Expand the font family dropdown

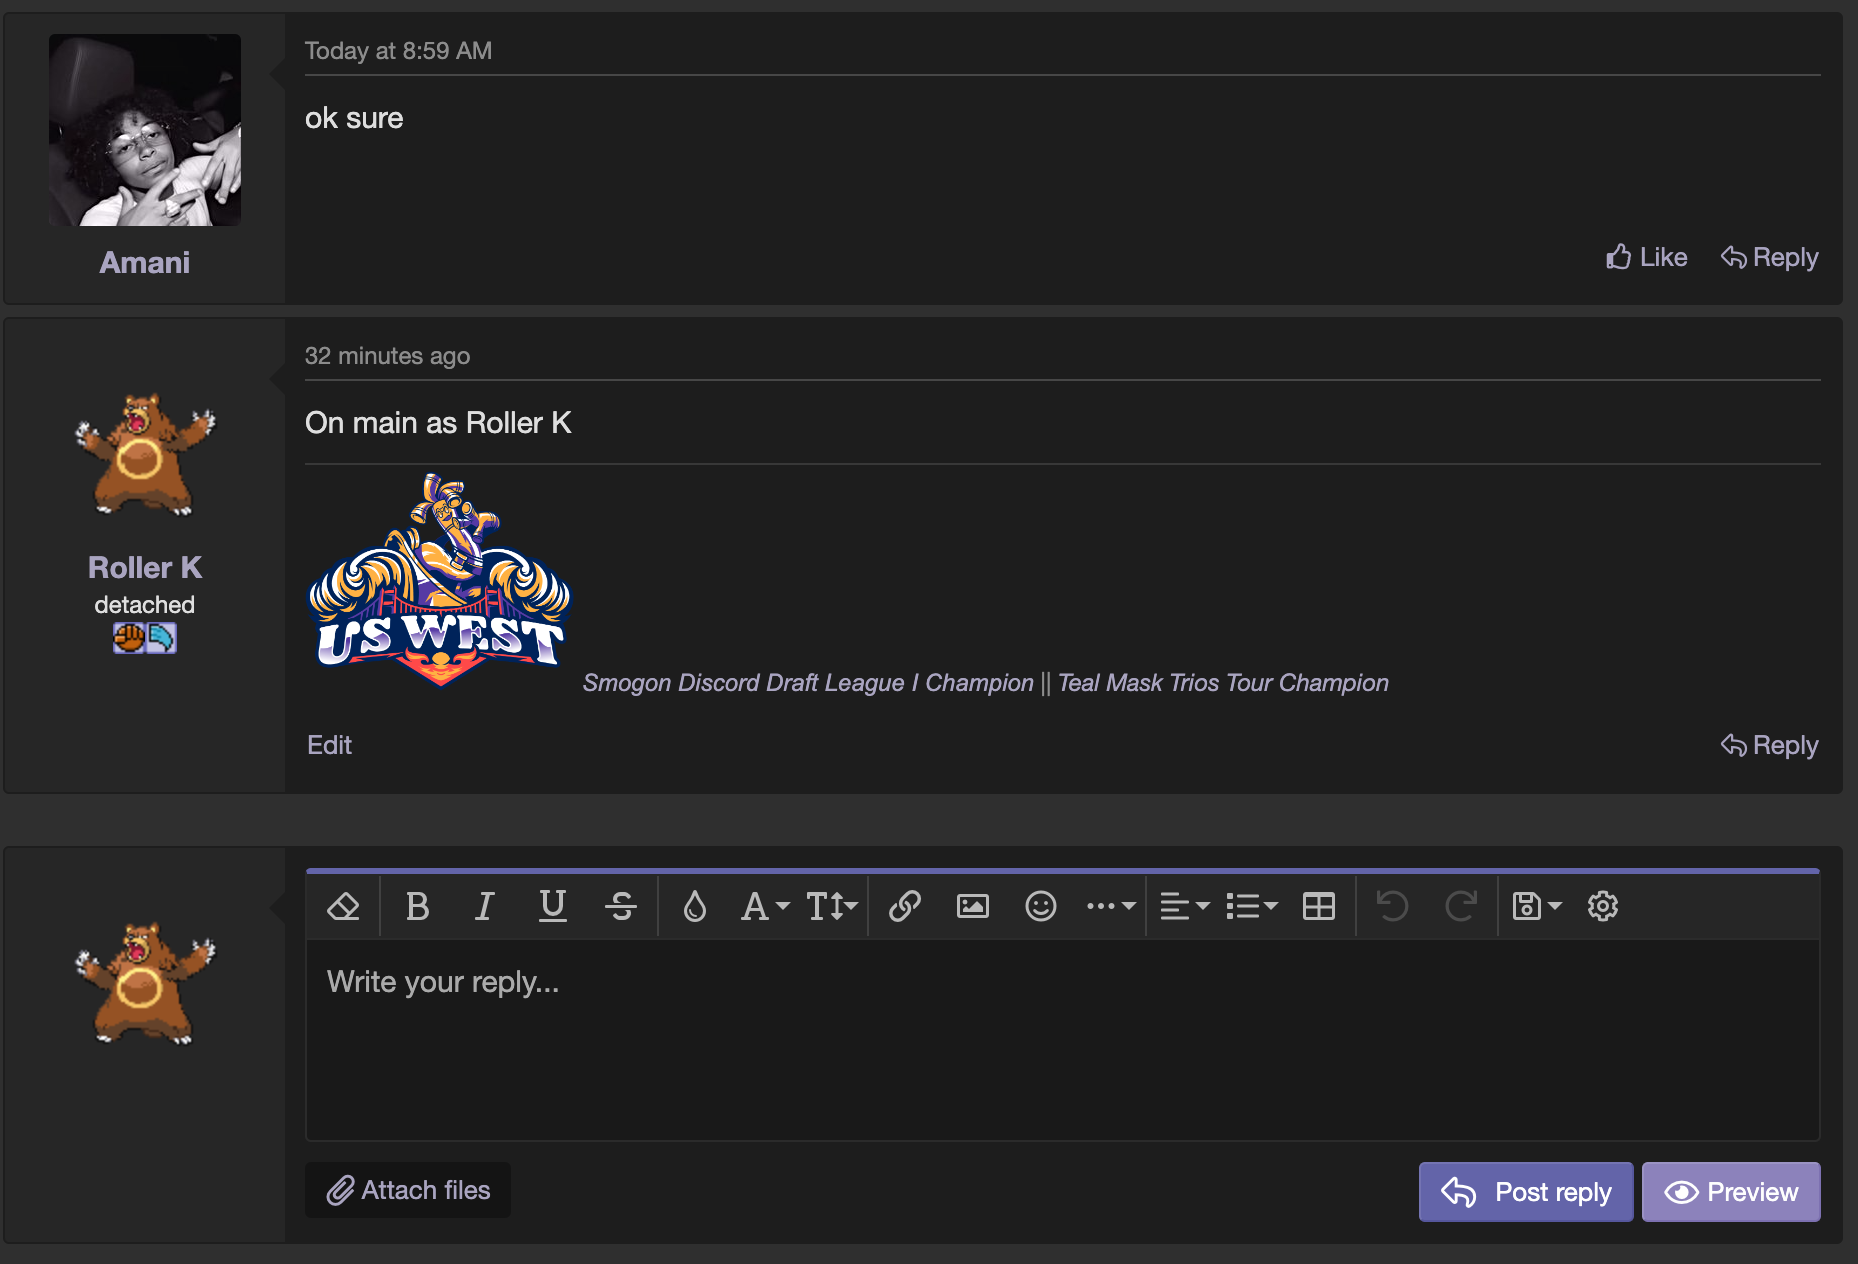pyautogui.click(x=764, y=906)
